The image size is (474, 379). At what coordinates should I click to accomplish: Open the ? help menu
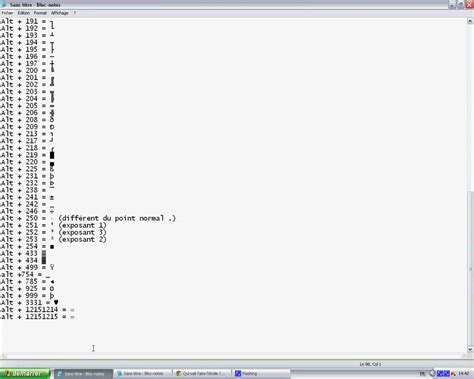(x=75, y=13)
